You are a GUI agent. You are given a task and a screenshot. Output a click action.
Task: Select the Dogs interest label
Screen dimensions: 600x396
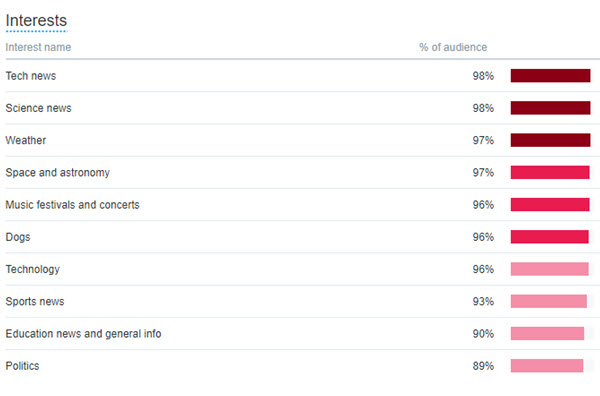point(18,237)
